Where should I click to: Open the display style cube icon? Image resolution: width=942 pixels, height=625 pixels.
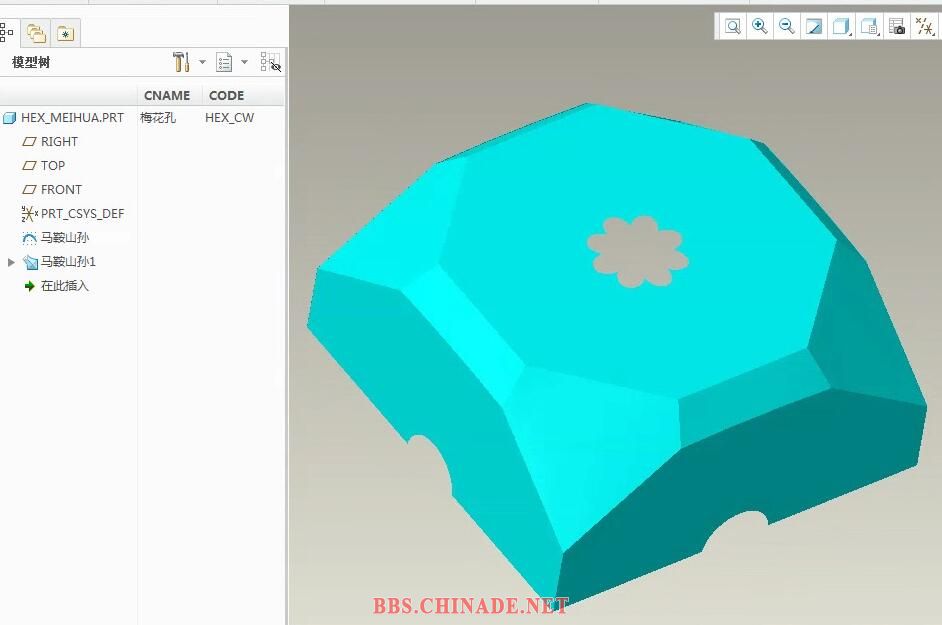pyautogui.click(x=841, y=27)
